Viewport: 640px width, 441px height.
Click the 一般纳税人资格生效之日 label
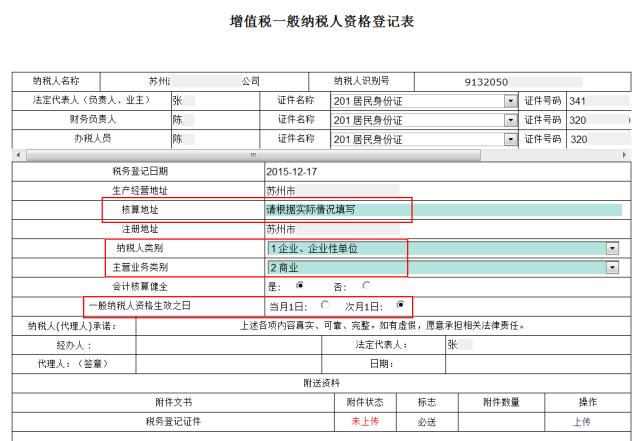(x=140, y=305)
